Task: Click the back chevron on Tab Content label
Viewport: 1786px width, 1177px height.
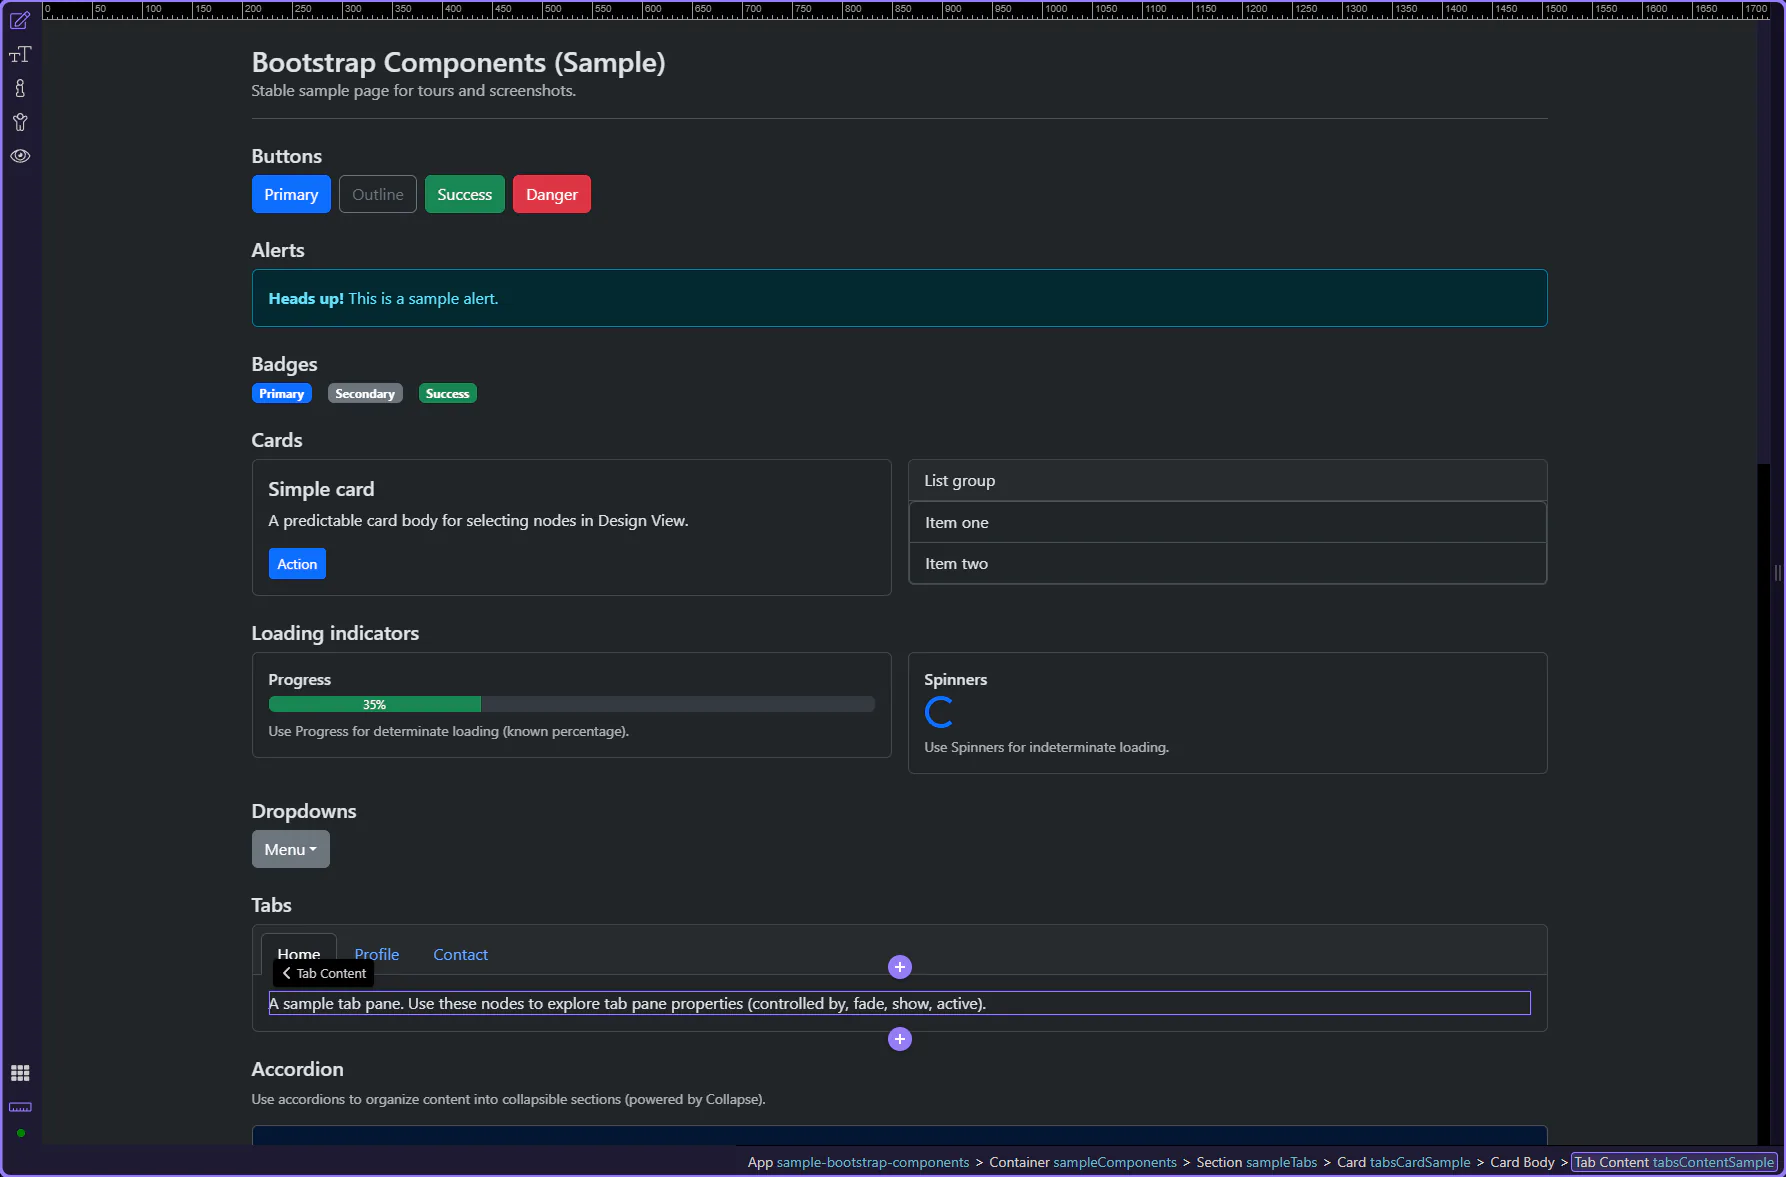Action: tap(287, 973)
